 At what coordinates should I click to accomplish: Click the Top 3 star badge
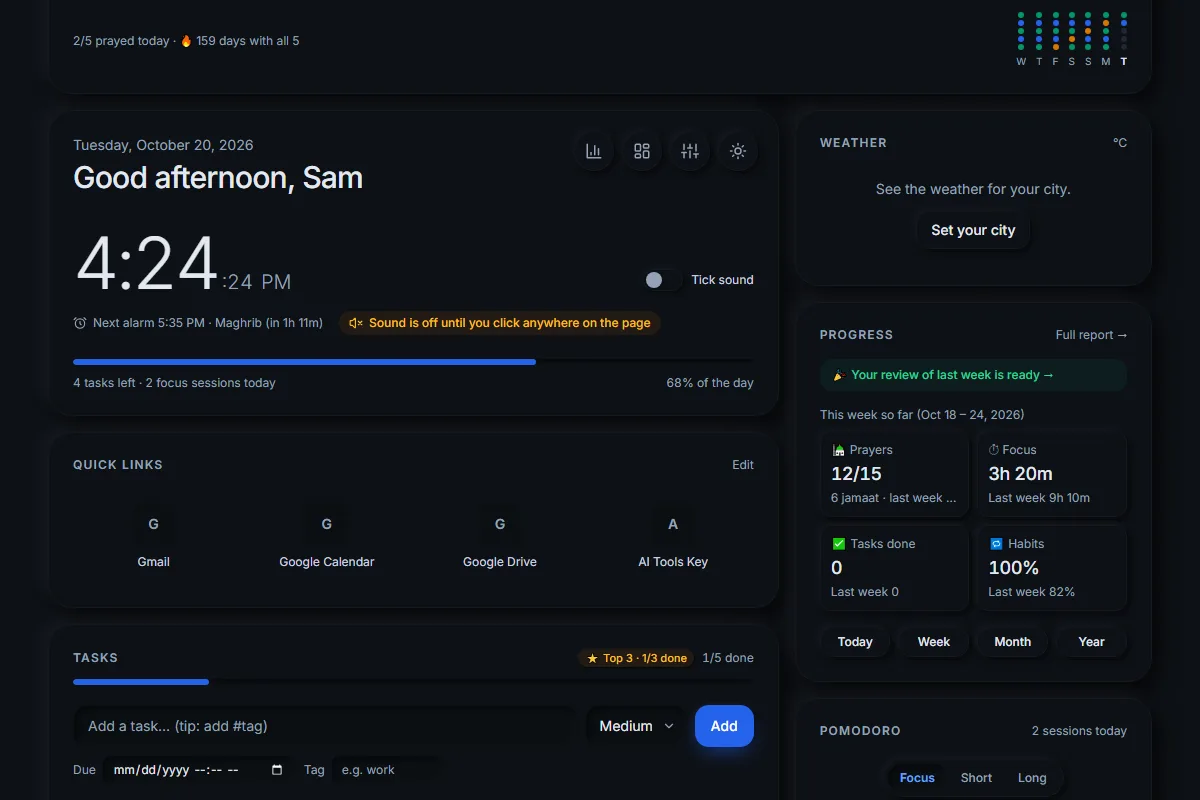[636, 658]
